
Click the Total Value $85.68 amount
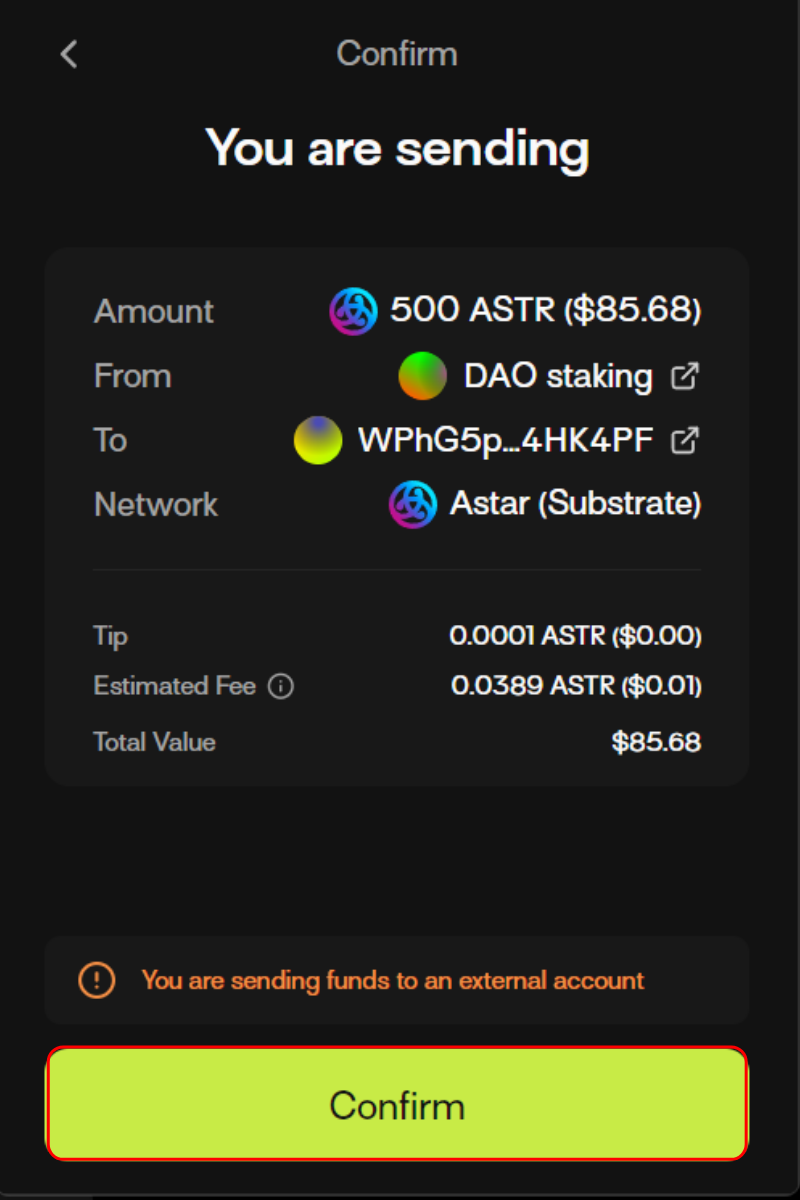point(656,742)
